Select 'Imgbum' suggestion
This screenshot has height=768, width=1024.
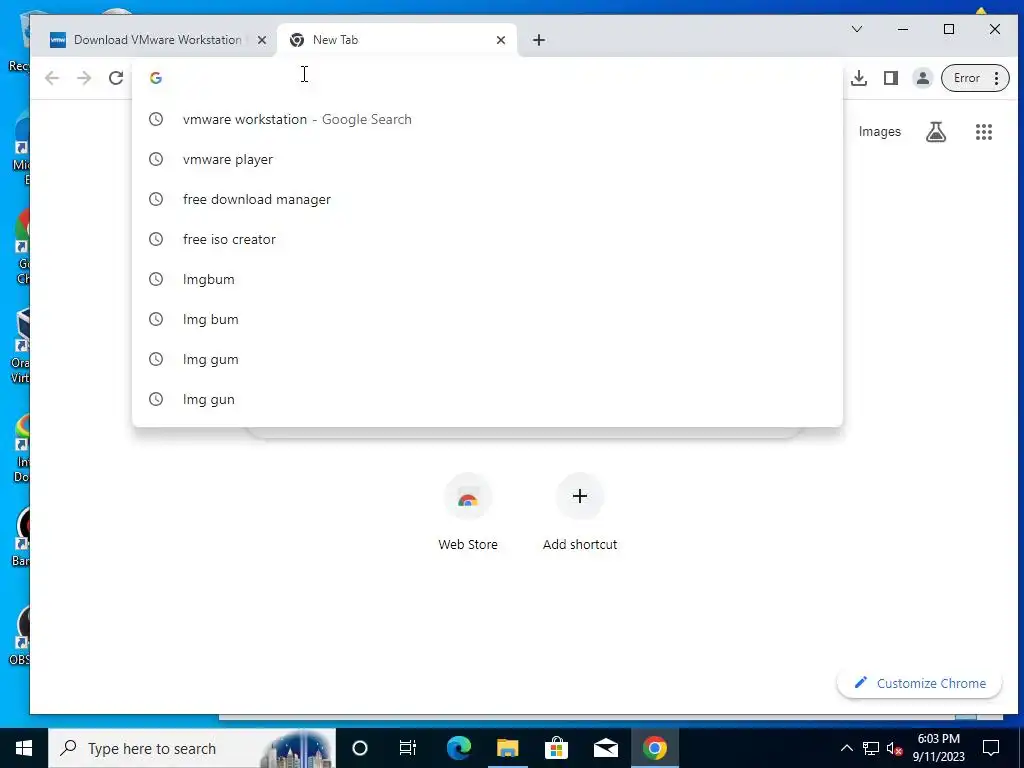(487, 280)
